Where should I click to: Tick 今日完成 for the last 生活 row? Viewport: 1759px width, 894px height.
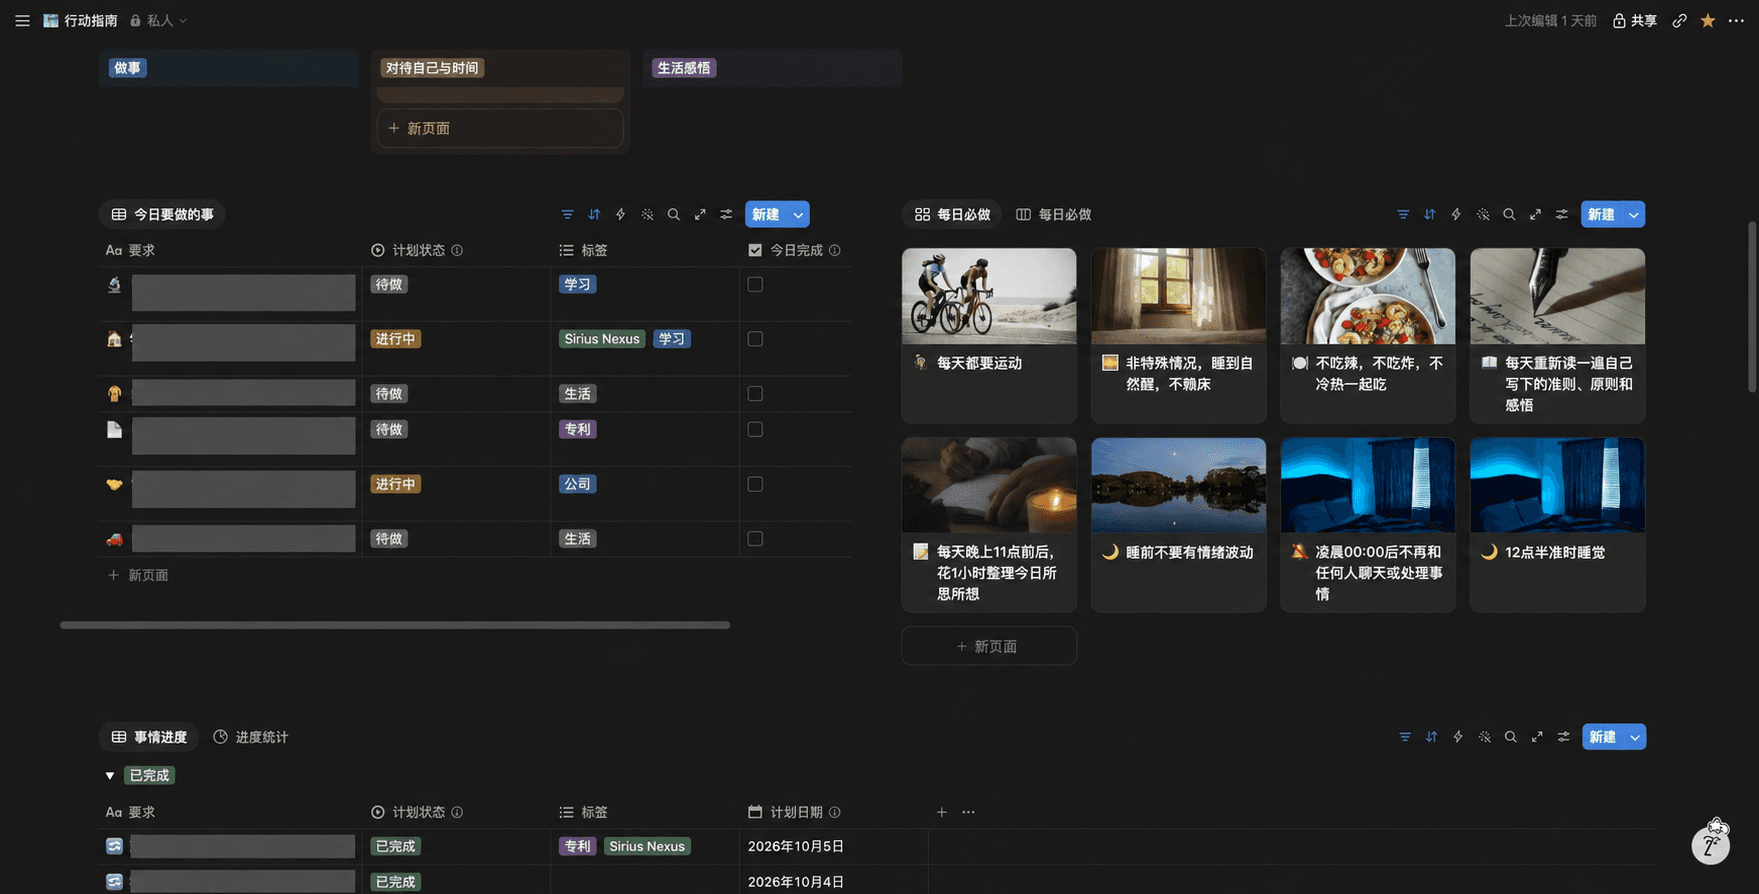755,538
